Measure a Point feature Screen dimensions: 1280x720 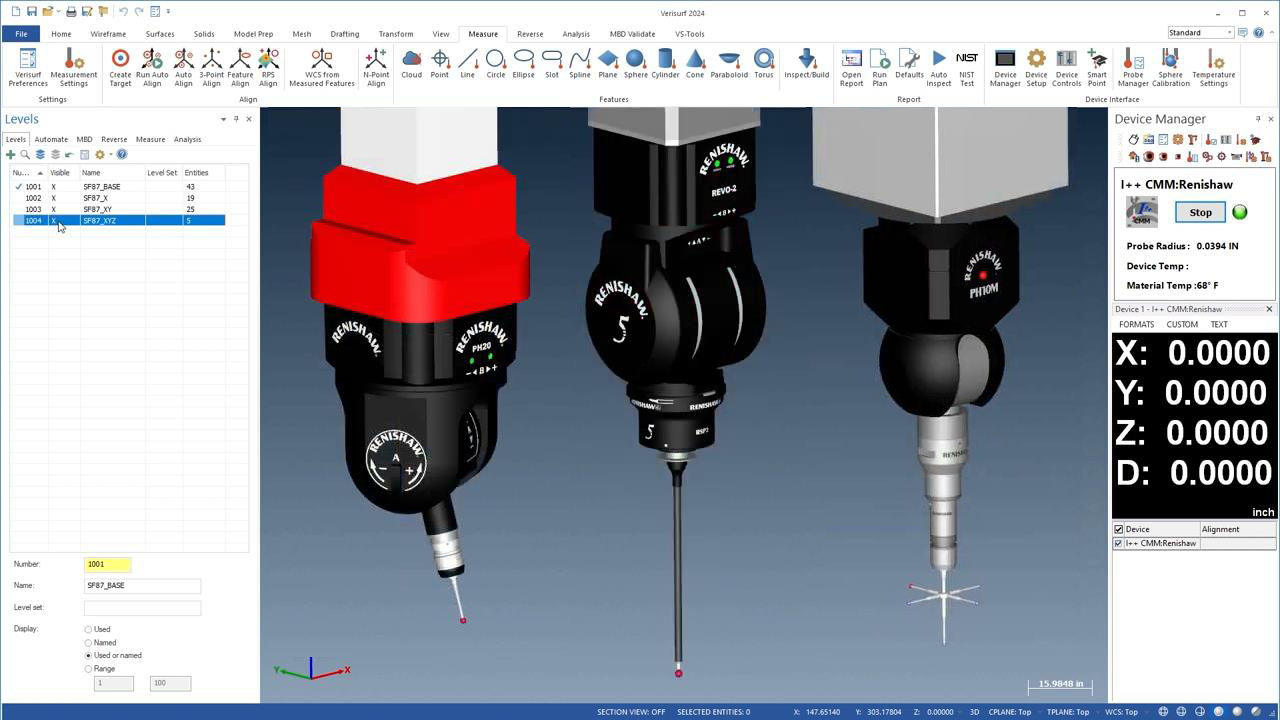click(440, 64)
